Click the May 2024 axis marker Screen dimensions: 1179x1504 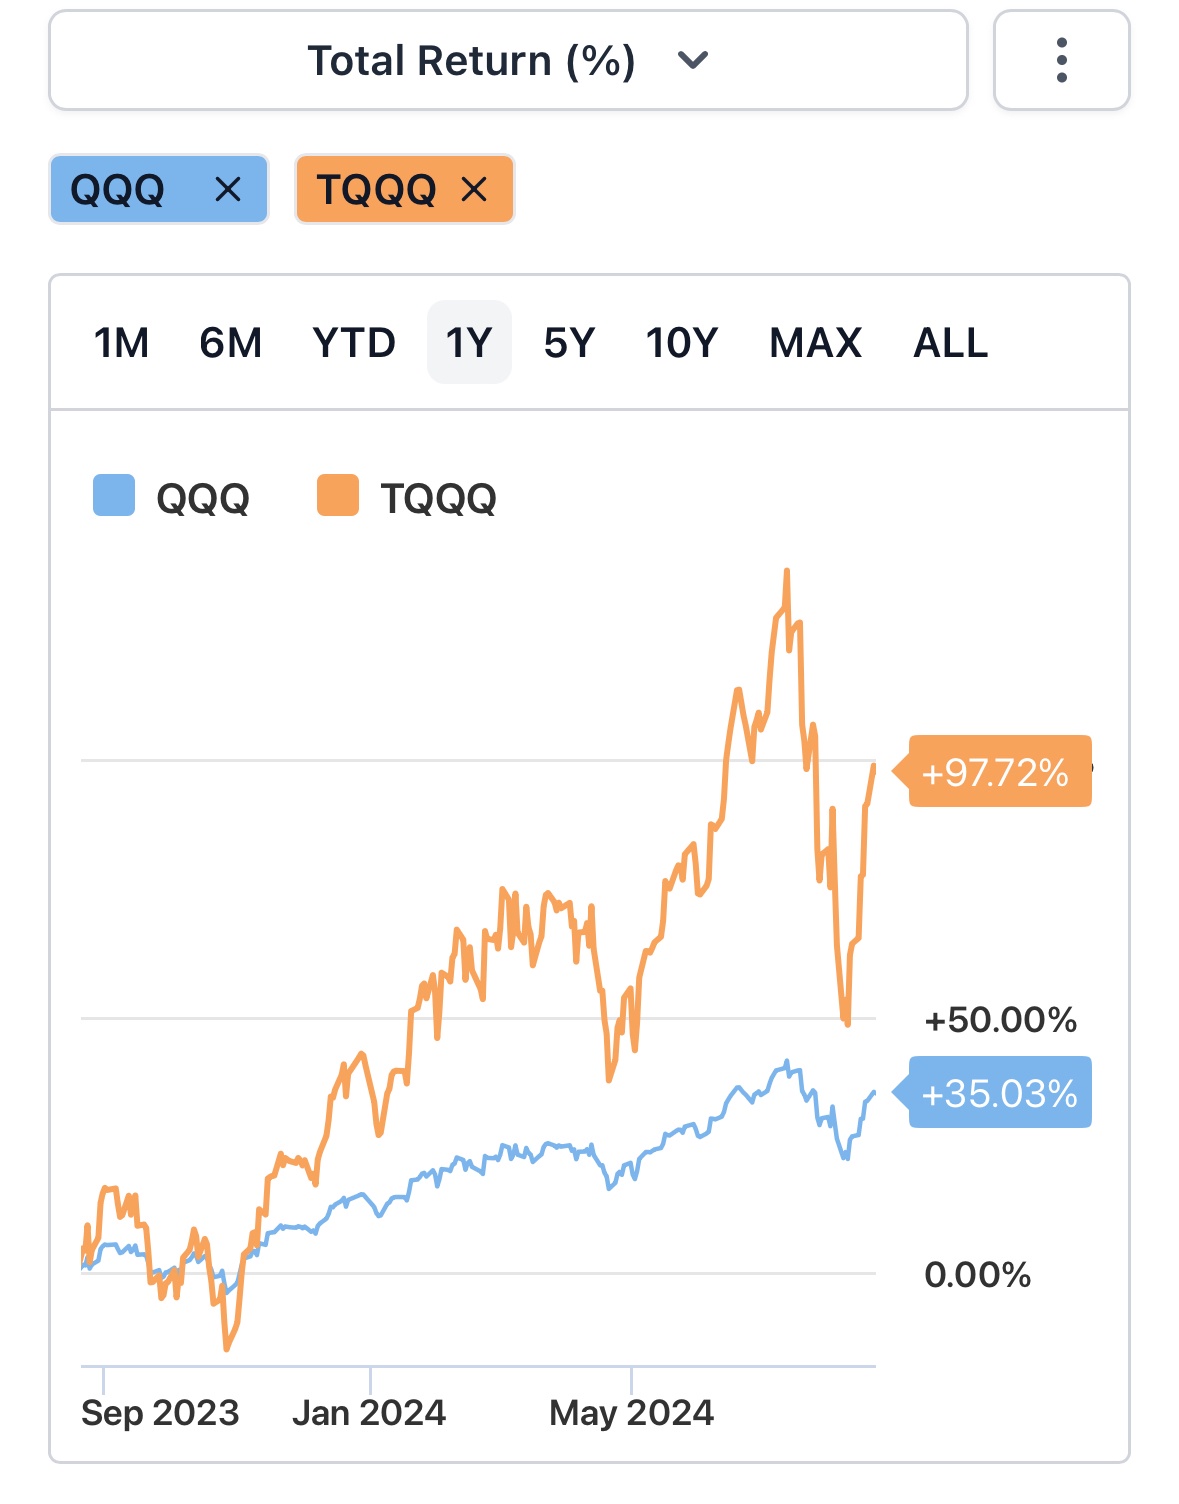pos(631,1412)
